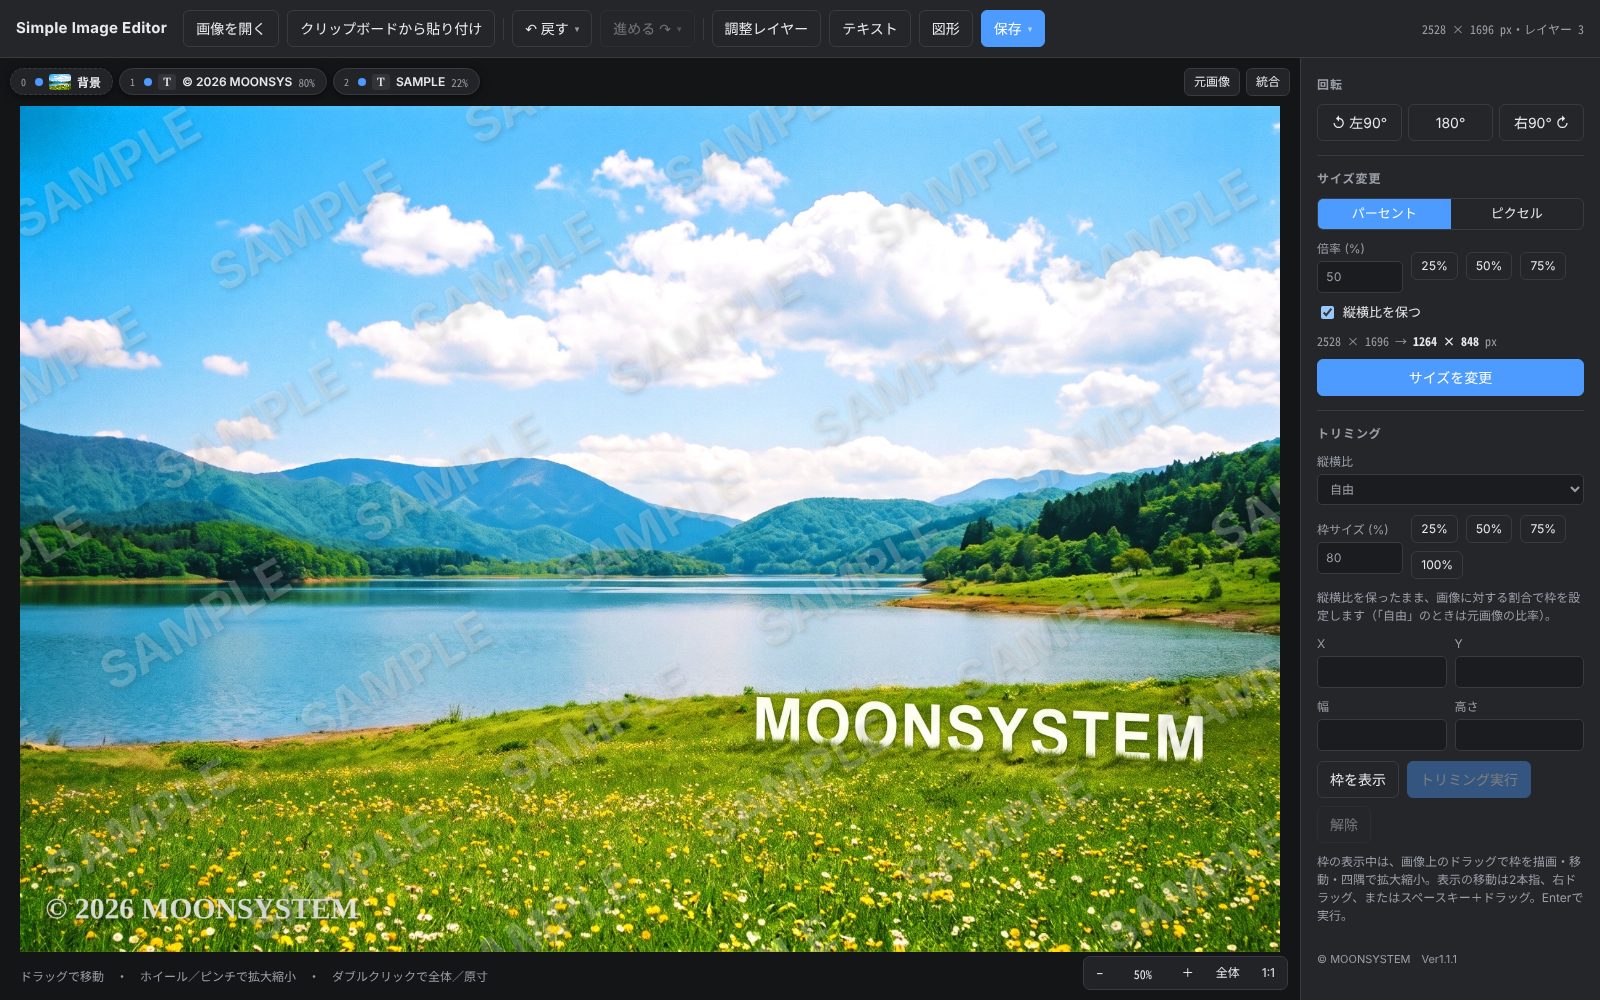Click 統合 to merge layers

[x=1268, y=82]
